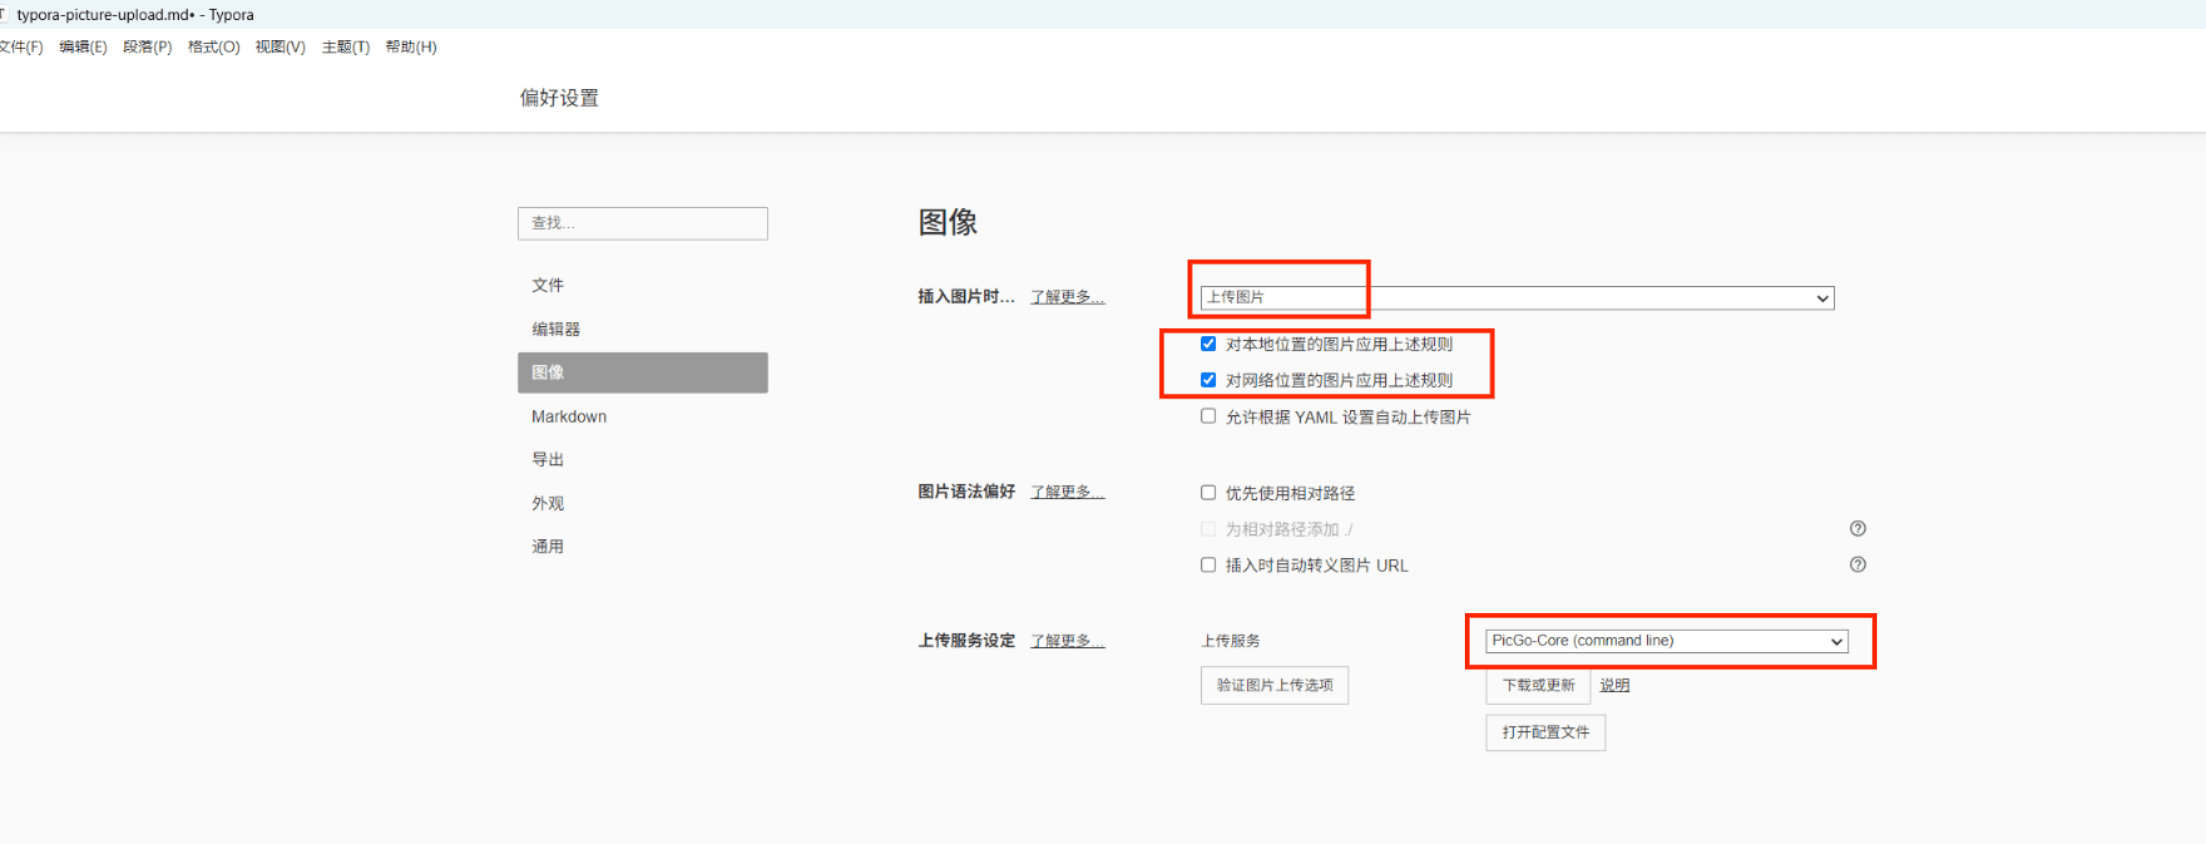Click in the 查找 search field
This screenshot has height=844, width=2206.
[x=642, y=223]
